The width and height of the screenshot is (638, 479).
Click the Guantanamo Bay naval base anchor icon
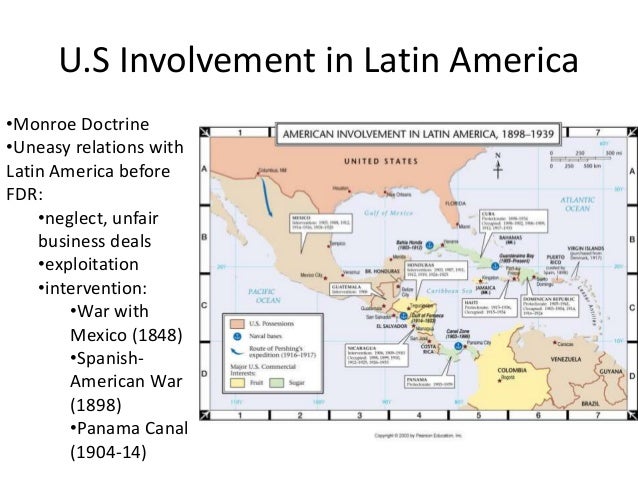click(x=495, y=266)
